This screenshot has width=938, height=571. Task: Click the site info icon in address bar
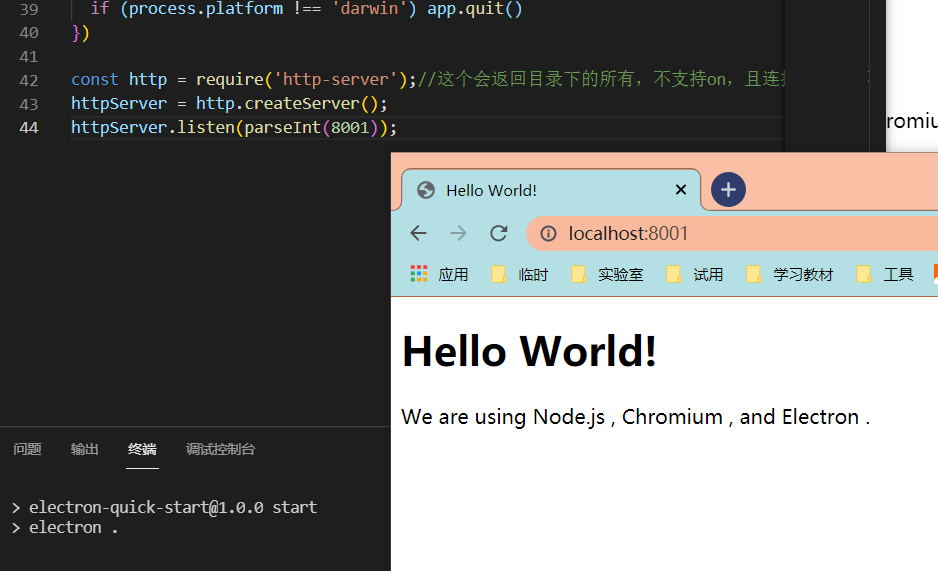point(548,233)
